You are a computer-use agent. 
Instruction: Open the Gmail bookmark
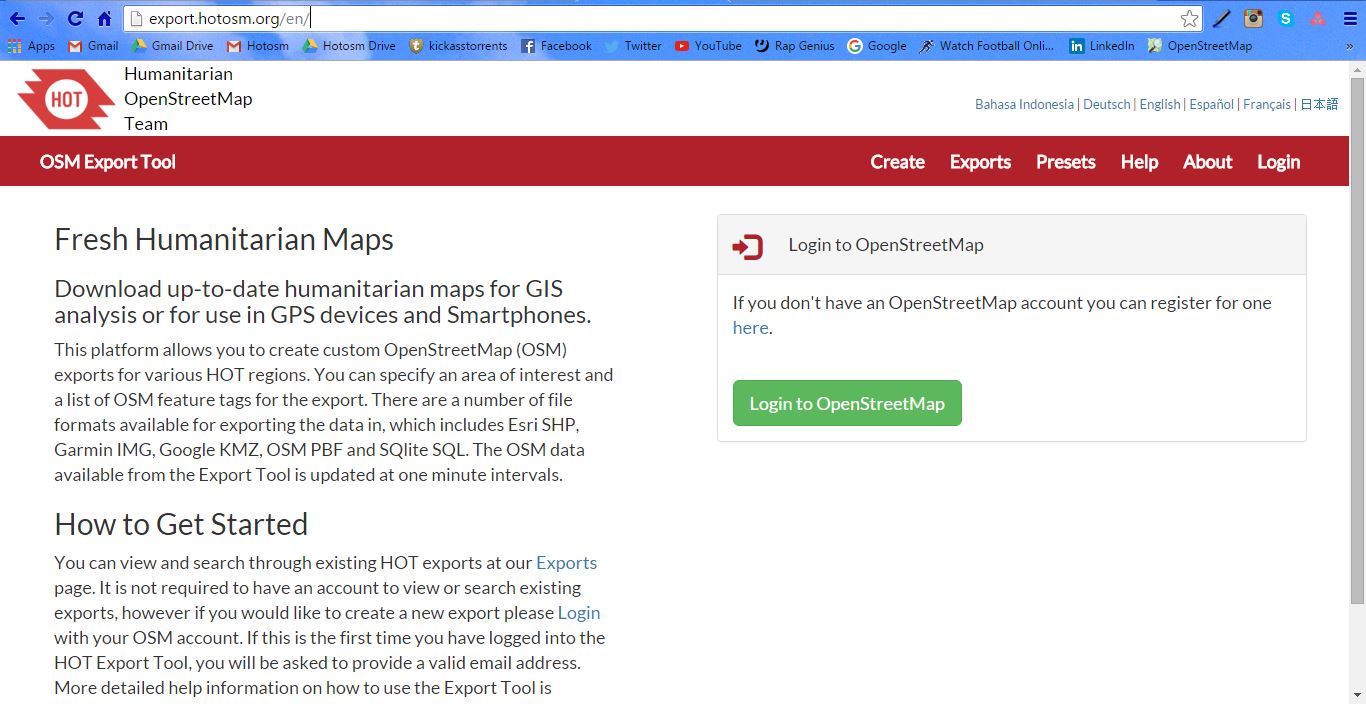[x=93, y=46]
